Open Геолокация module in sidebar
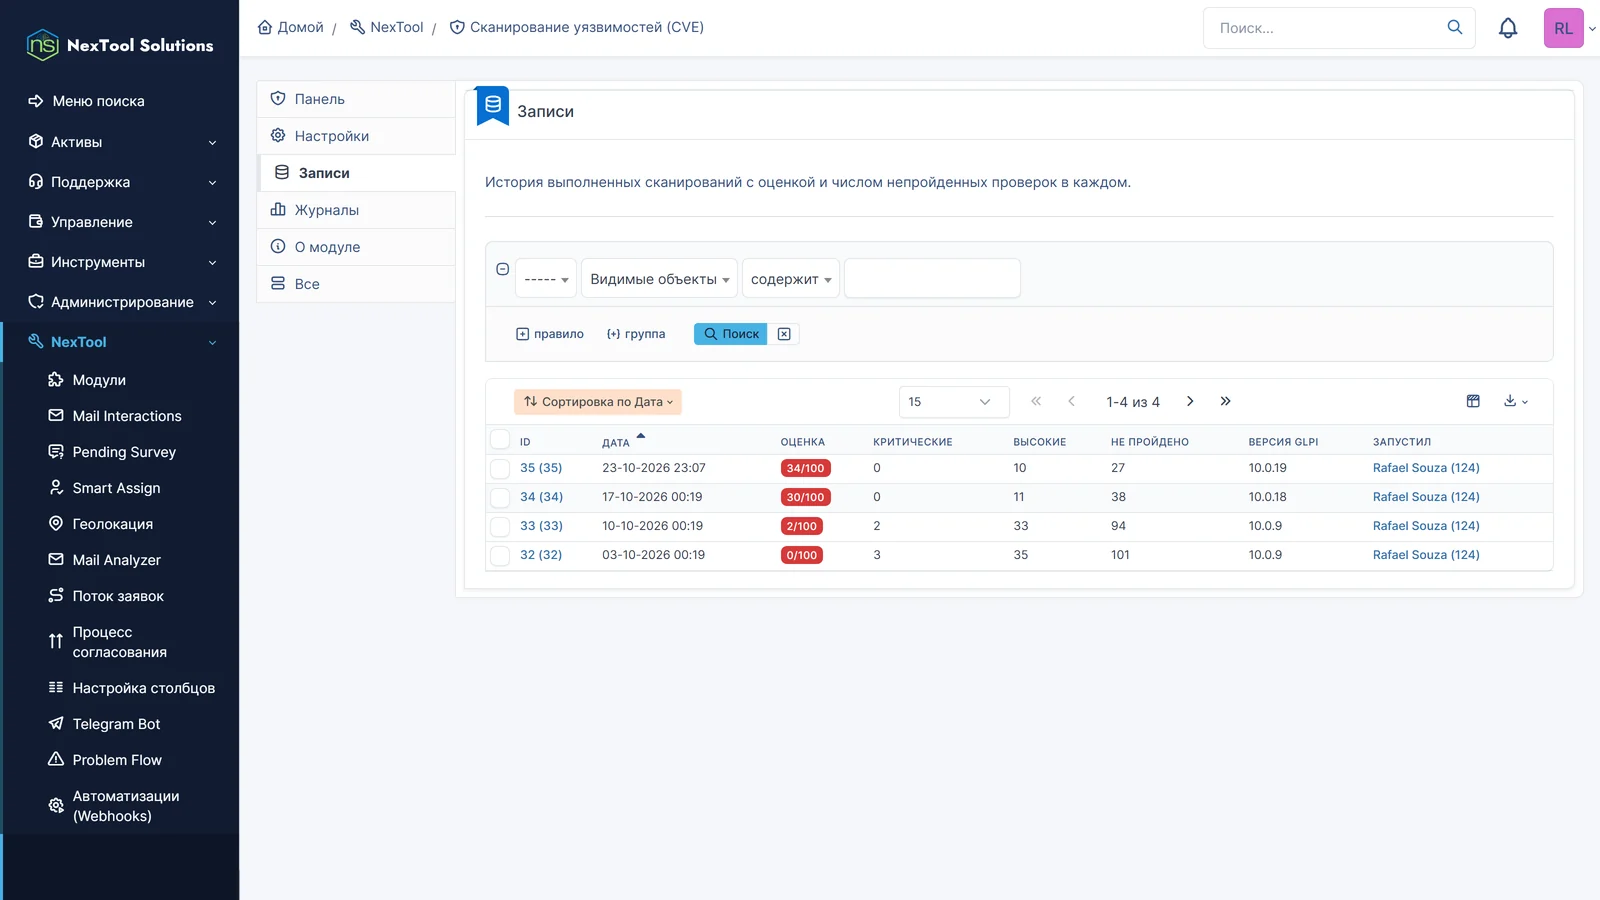Image resolution: width=1600 pixels, height=900 pixels. [x=112, y=524]
